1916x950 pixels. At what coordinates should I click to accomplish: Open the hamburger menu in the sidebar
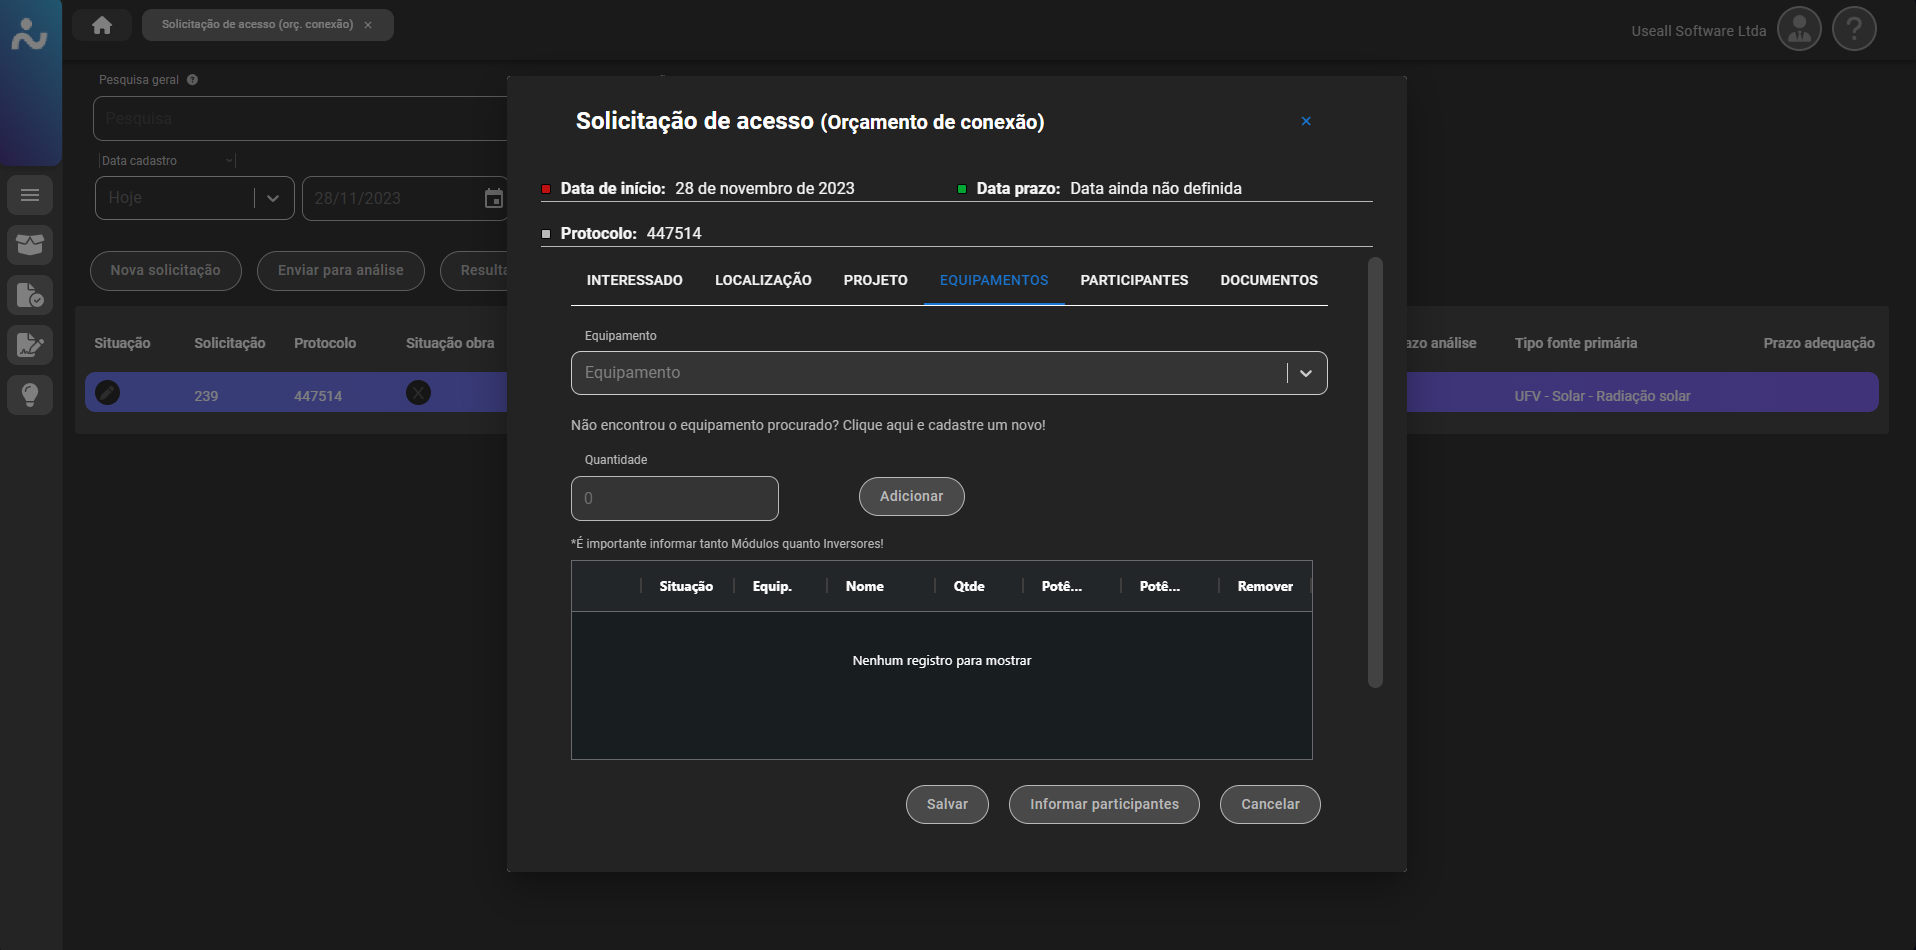30,195
